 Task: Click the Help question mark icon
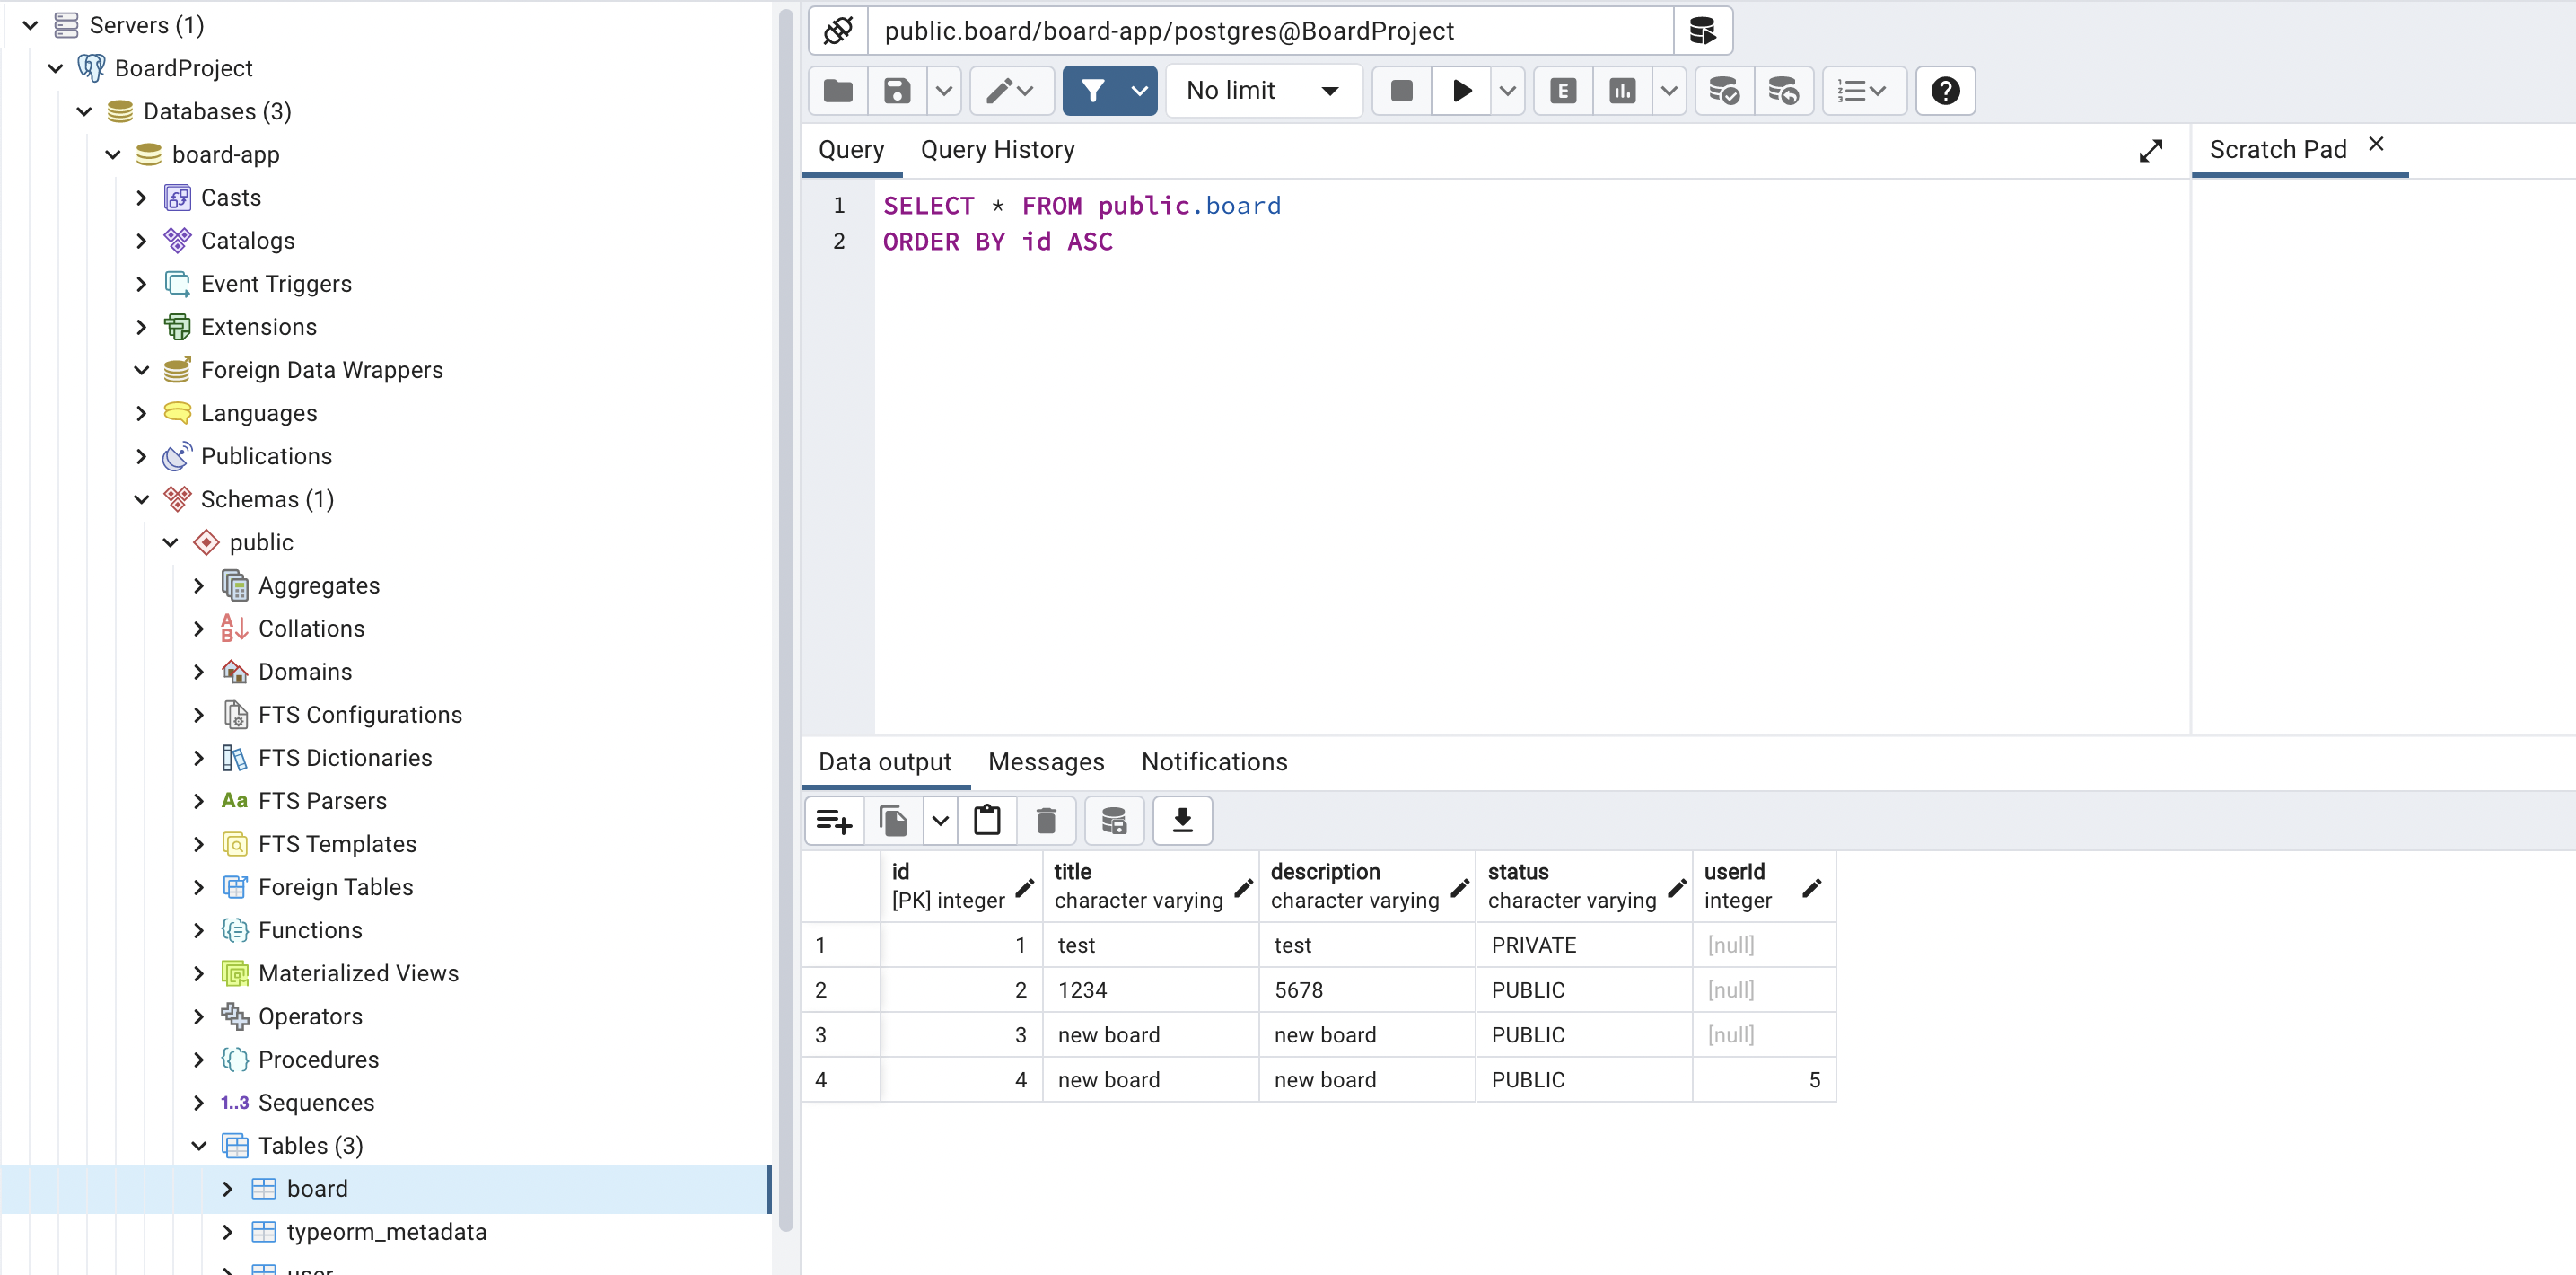click(1945, 91)
